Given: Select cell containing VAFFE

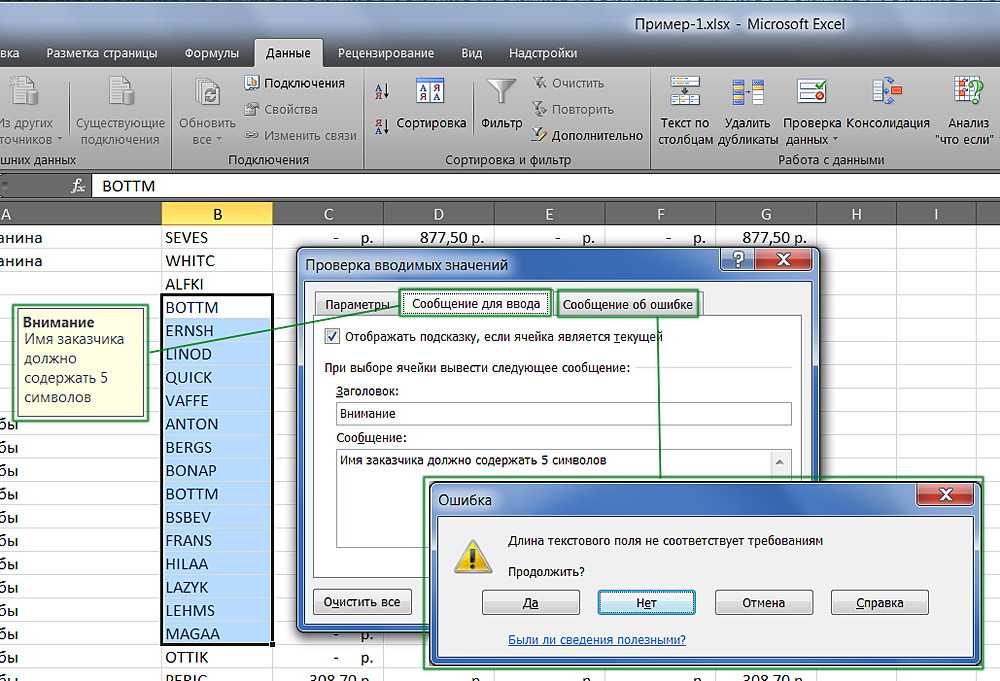Looking at the screenshot, I should [217, 400].
